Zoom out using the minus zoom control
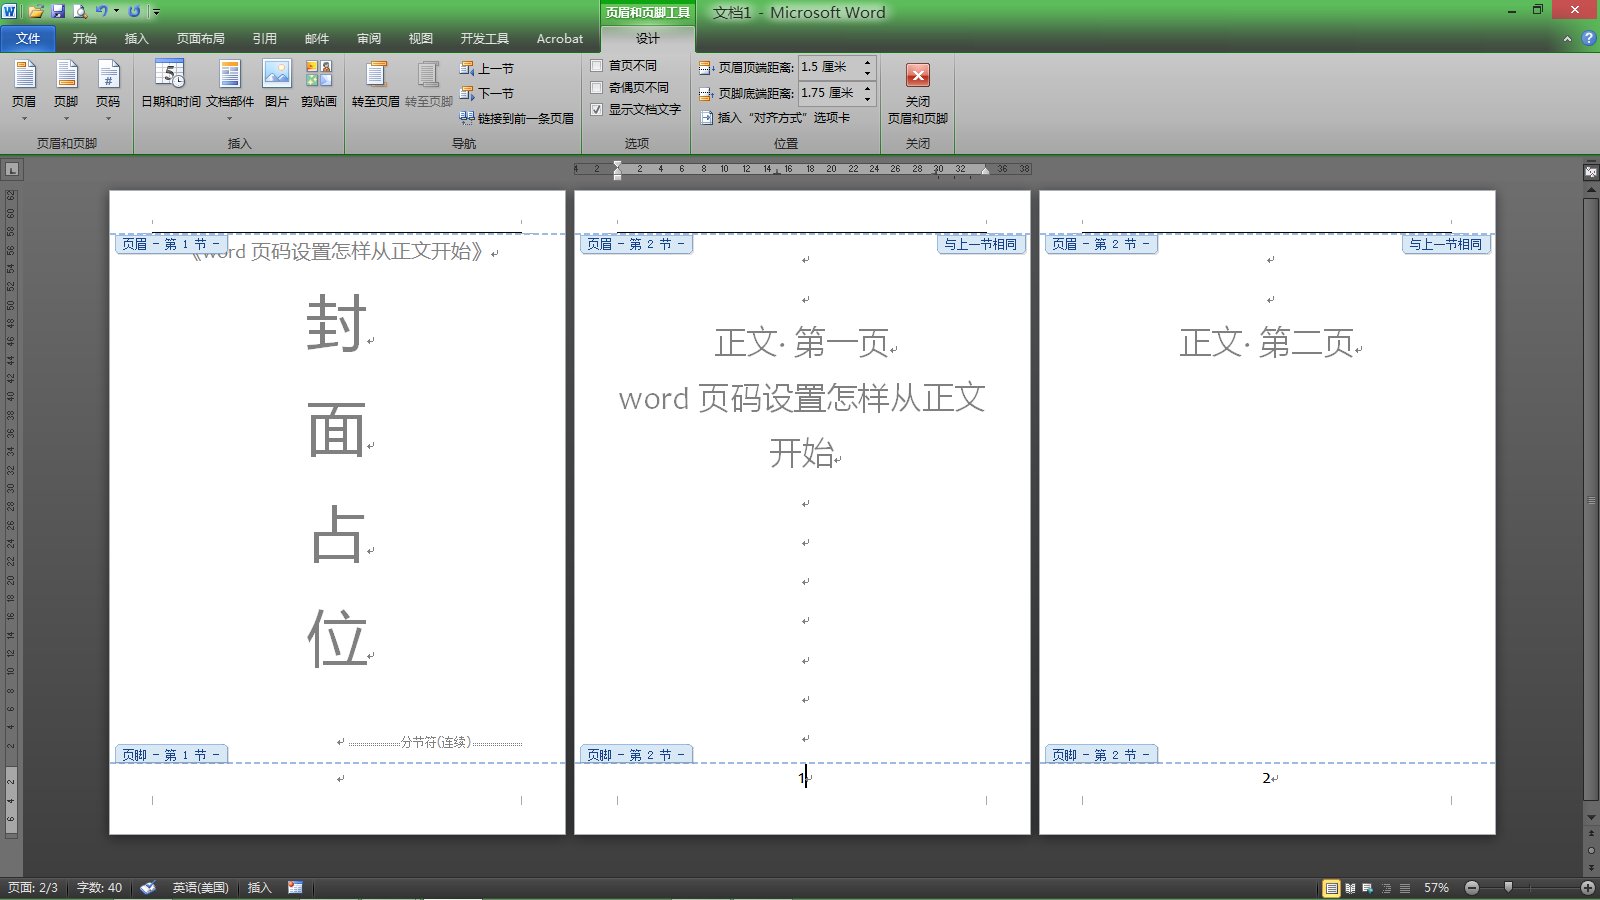Screen dimensions: 1600x900 tap(1472, 888)
